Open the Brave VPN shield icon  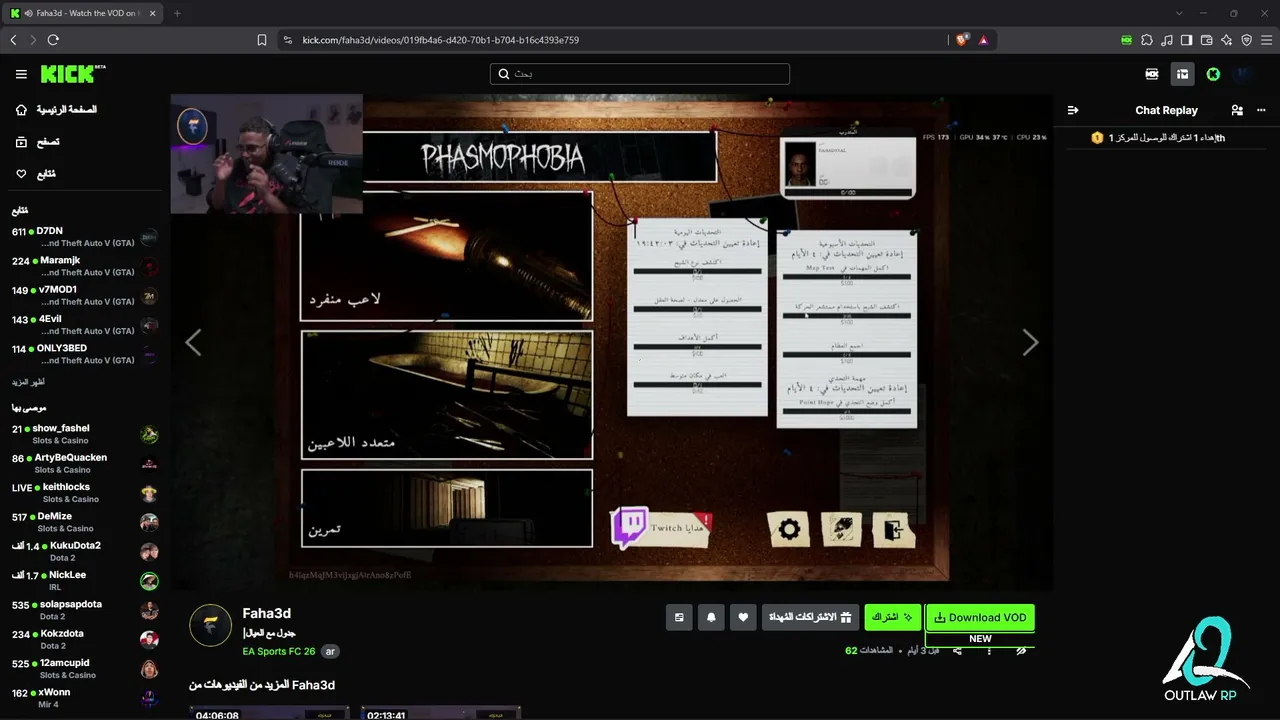(x=1246, y=40)
